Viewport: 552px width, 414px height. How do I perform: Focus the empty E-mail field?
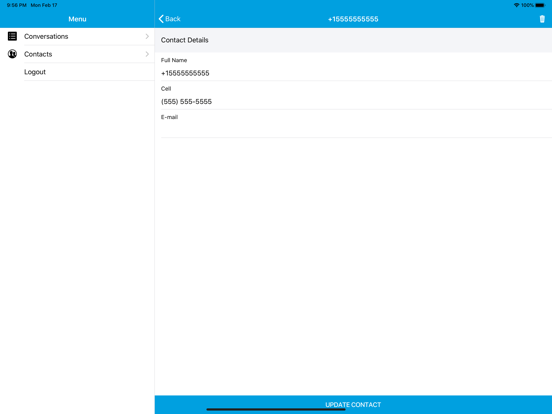click(x=356, y=130)
